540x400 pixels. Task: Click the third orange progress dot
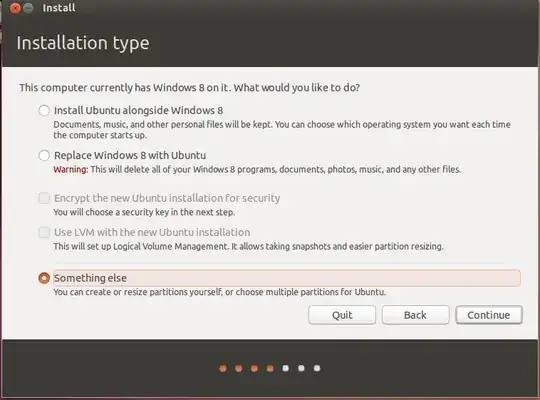tap(254, 368)
